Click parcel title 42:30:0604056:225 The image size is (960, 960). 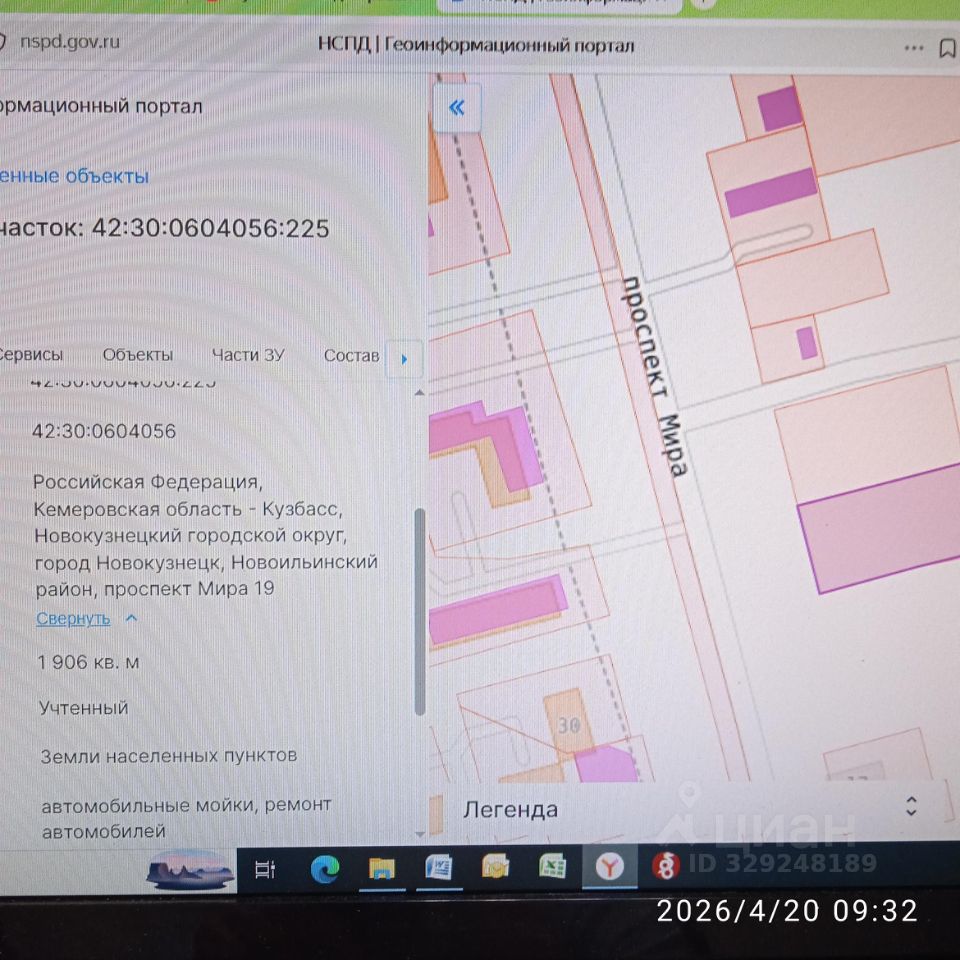pyautogui.click(x=211, y=228)
